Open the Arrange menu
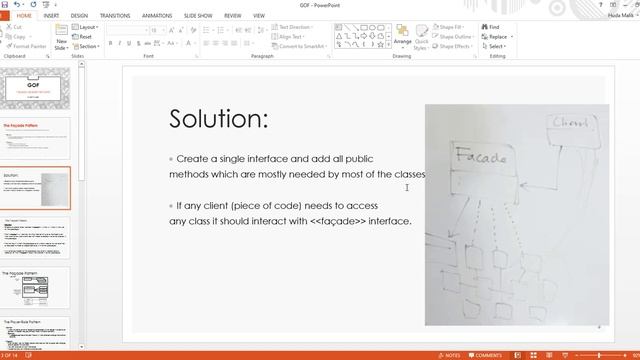The height and width of the screenshot is (360, 640). click(402, 37)
